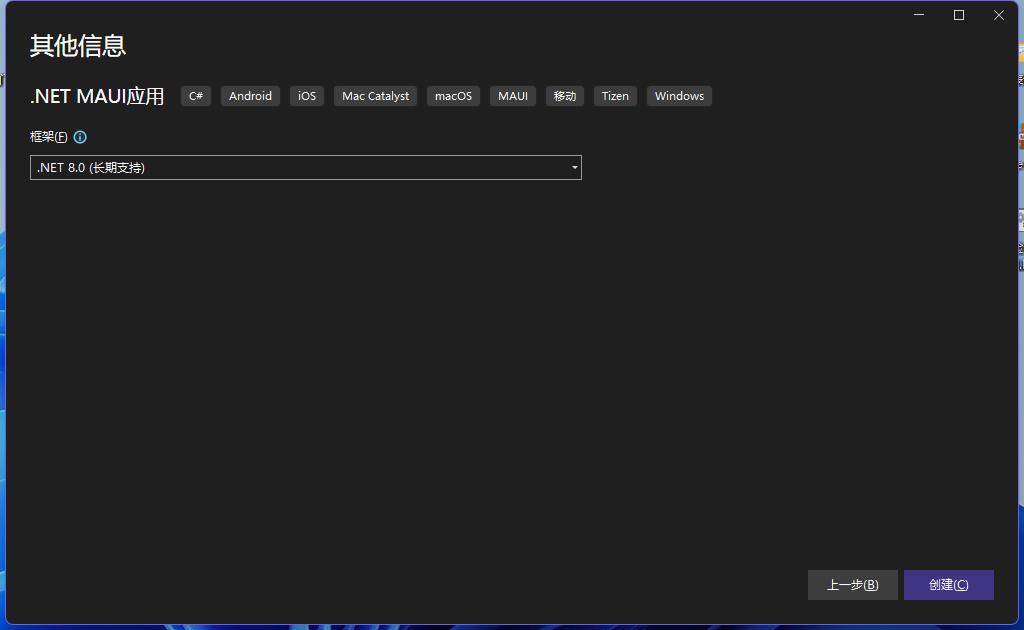
Task: Close the 其他信息 dialog
Action: tap(999, 15)
